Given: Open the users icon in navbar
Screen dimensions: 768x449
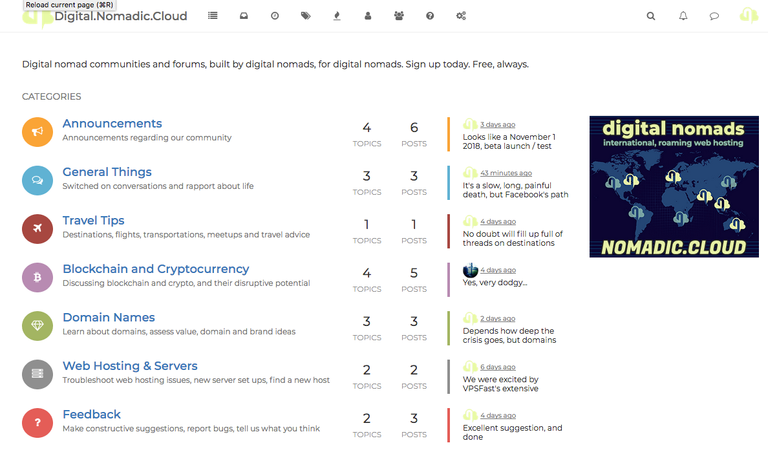Looking at the screenshot, I should pos(368,16).
